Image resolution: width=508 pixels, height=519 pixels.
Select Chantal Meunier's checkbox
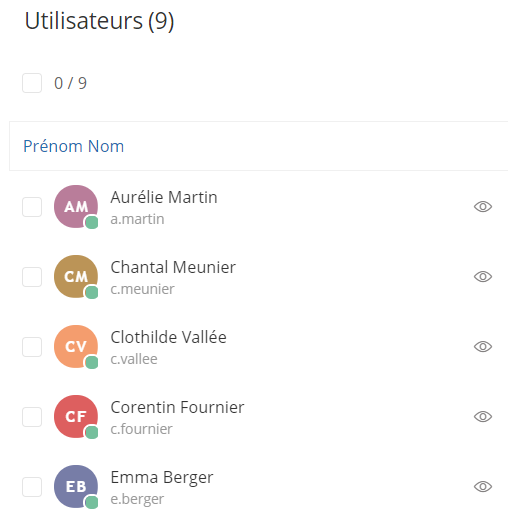pos(32,277)
